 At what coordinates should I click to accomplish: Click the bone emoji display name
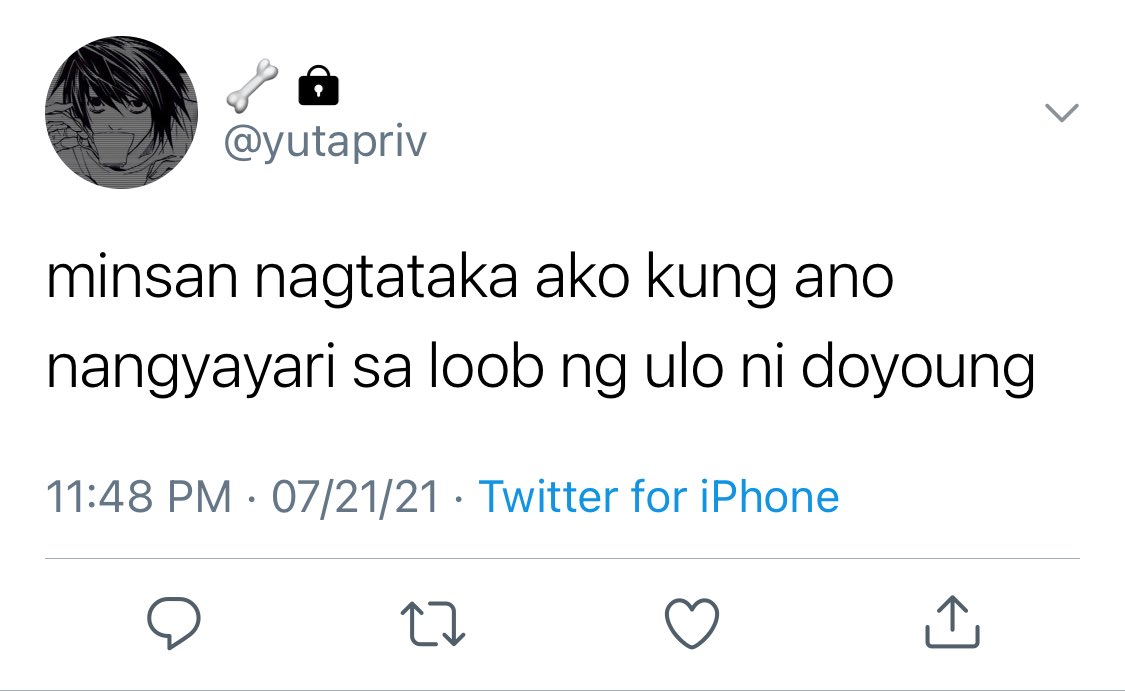252,86
